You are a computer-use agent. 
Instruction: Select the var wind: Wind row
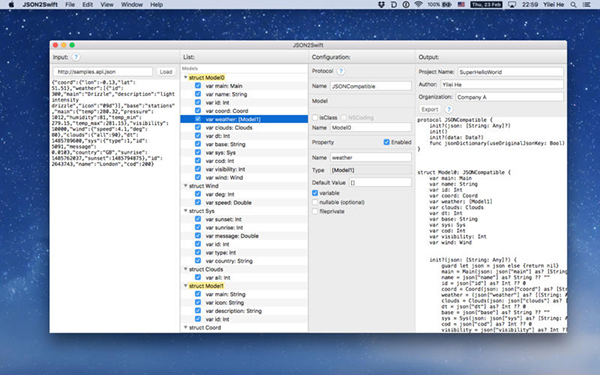pyautogui.click(x=244, y=178)
